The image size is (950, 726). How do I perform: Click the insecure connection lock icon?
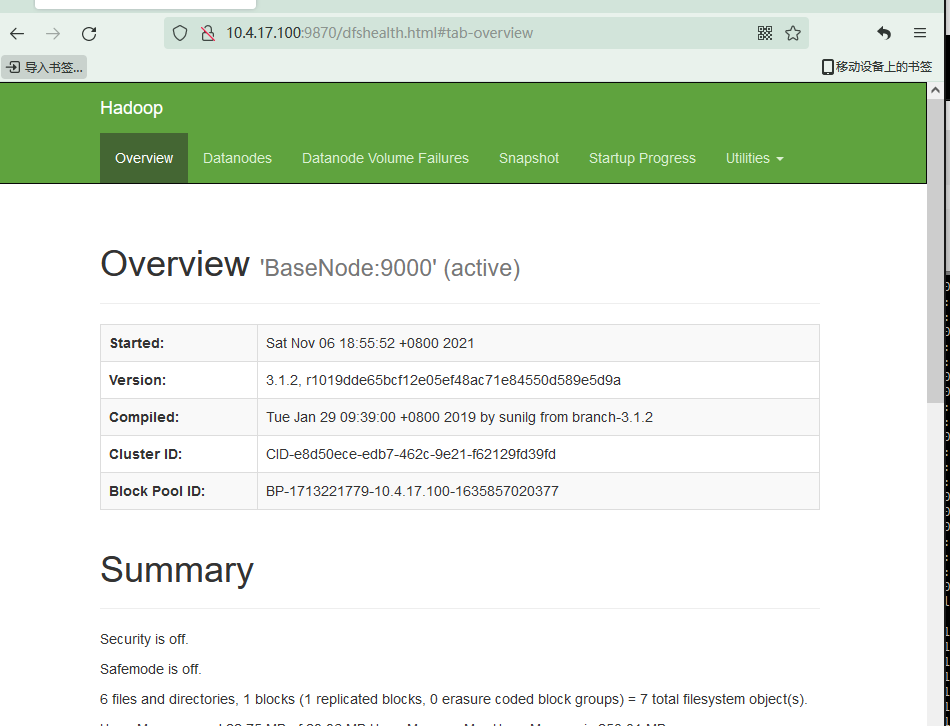point(208,33)
